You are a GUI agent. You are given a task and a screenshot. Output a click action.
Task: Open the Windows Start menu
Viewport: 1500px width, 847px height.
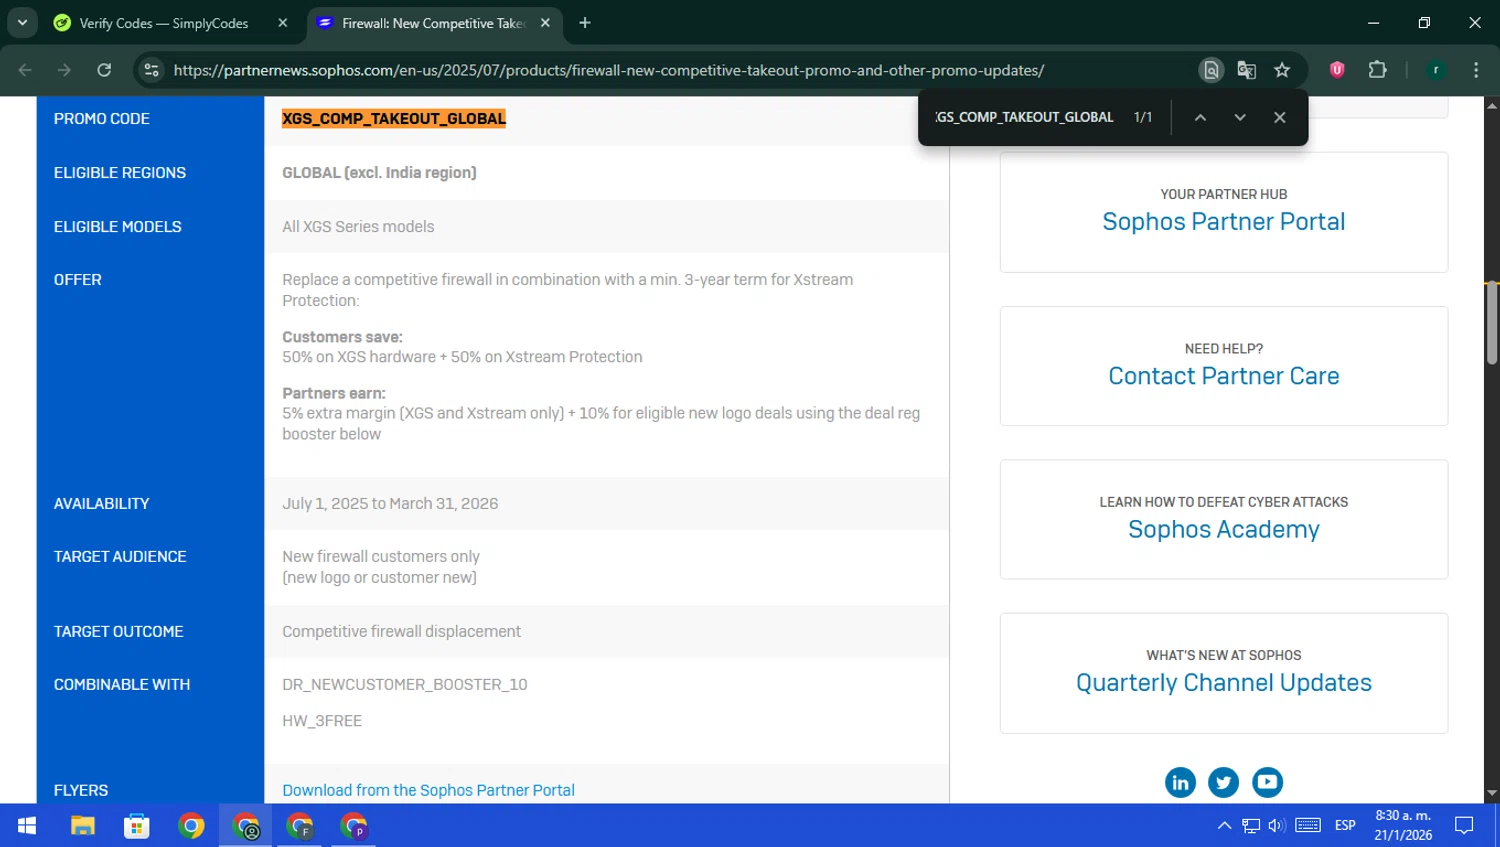pyautogui.click(x=27, y=826)
